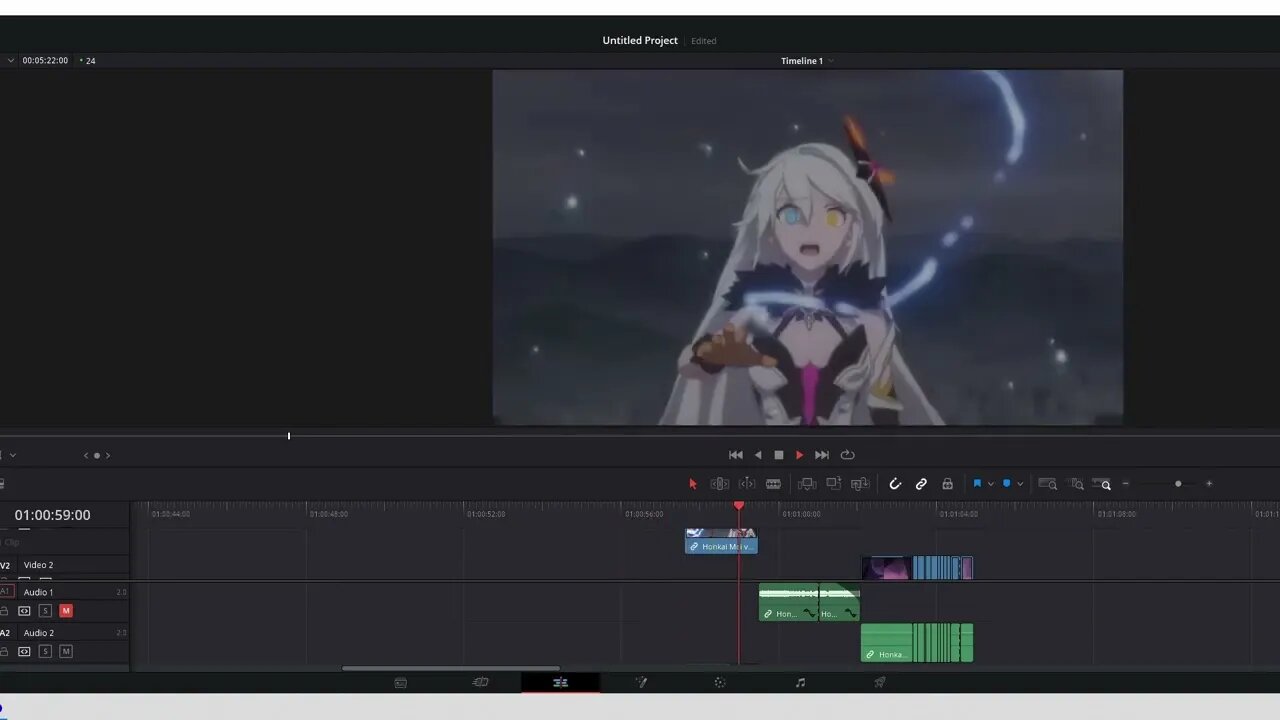Click the A1 track destination control
The image size is (1280, 720).
[x=5, y=592]
